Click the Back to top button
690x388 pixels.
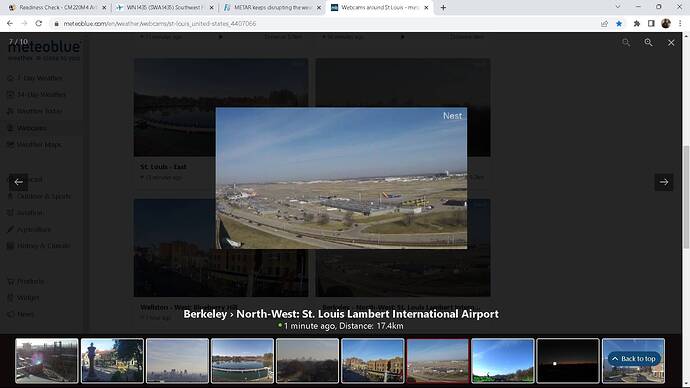(x=634, y=359)
